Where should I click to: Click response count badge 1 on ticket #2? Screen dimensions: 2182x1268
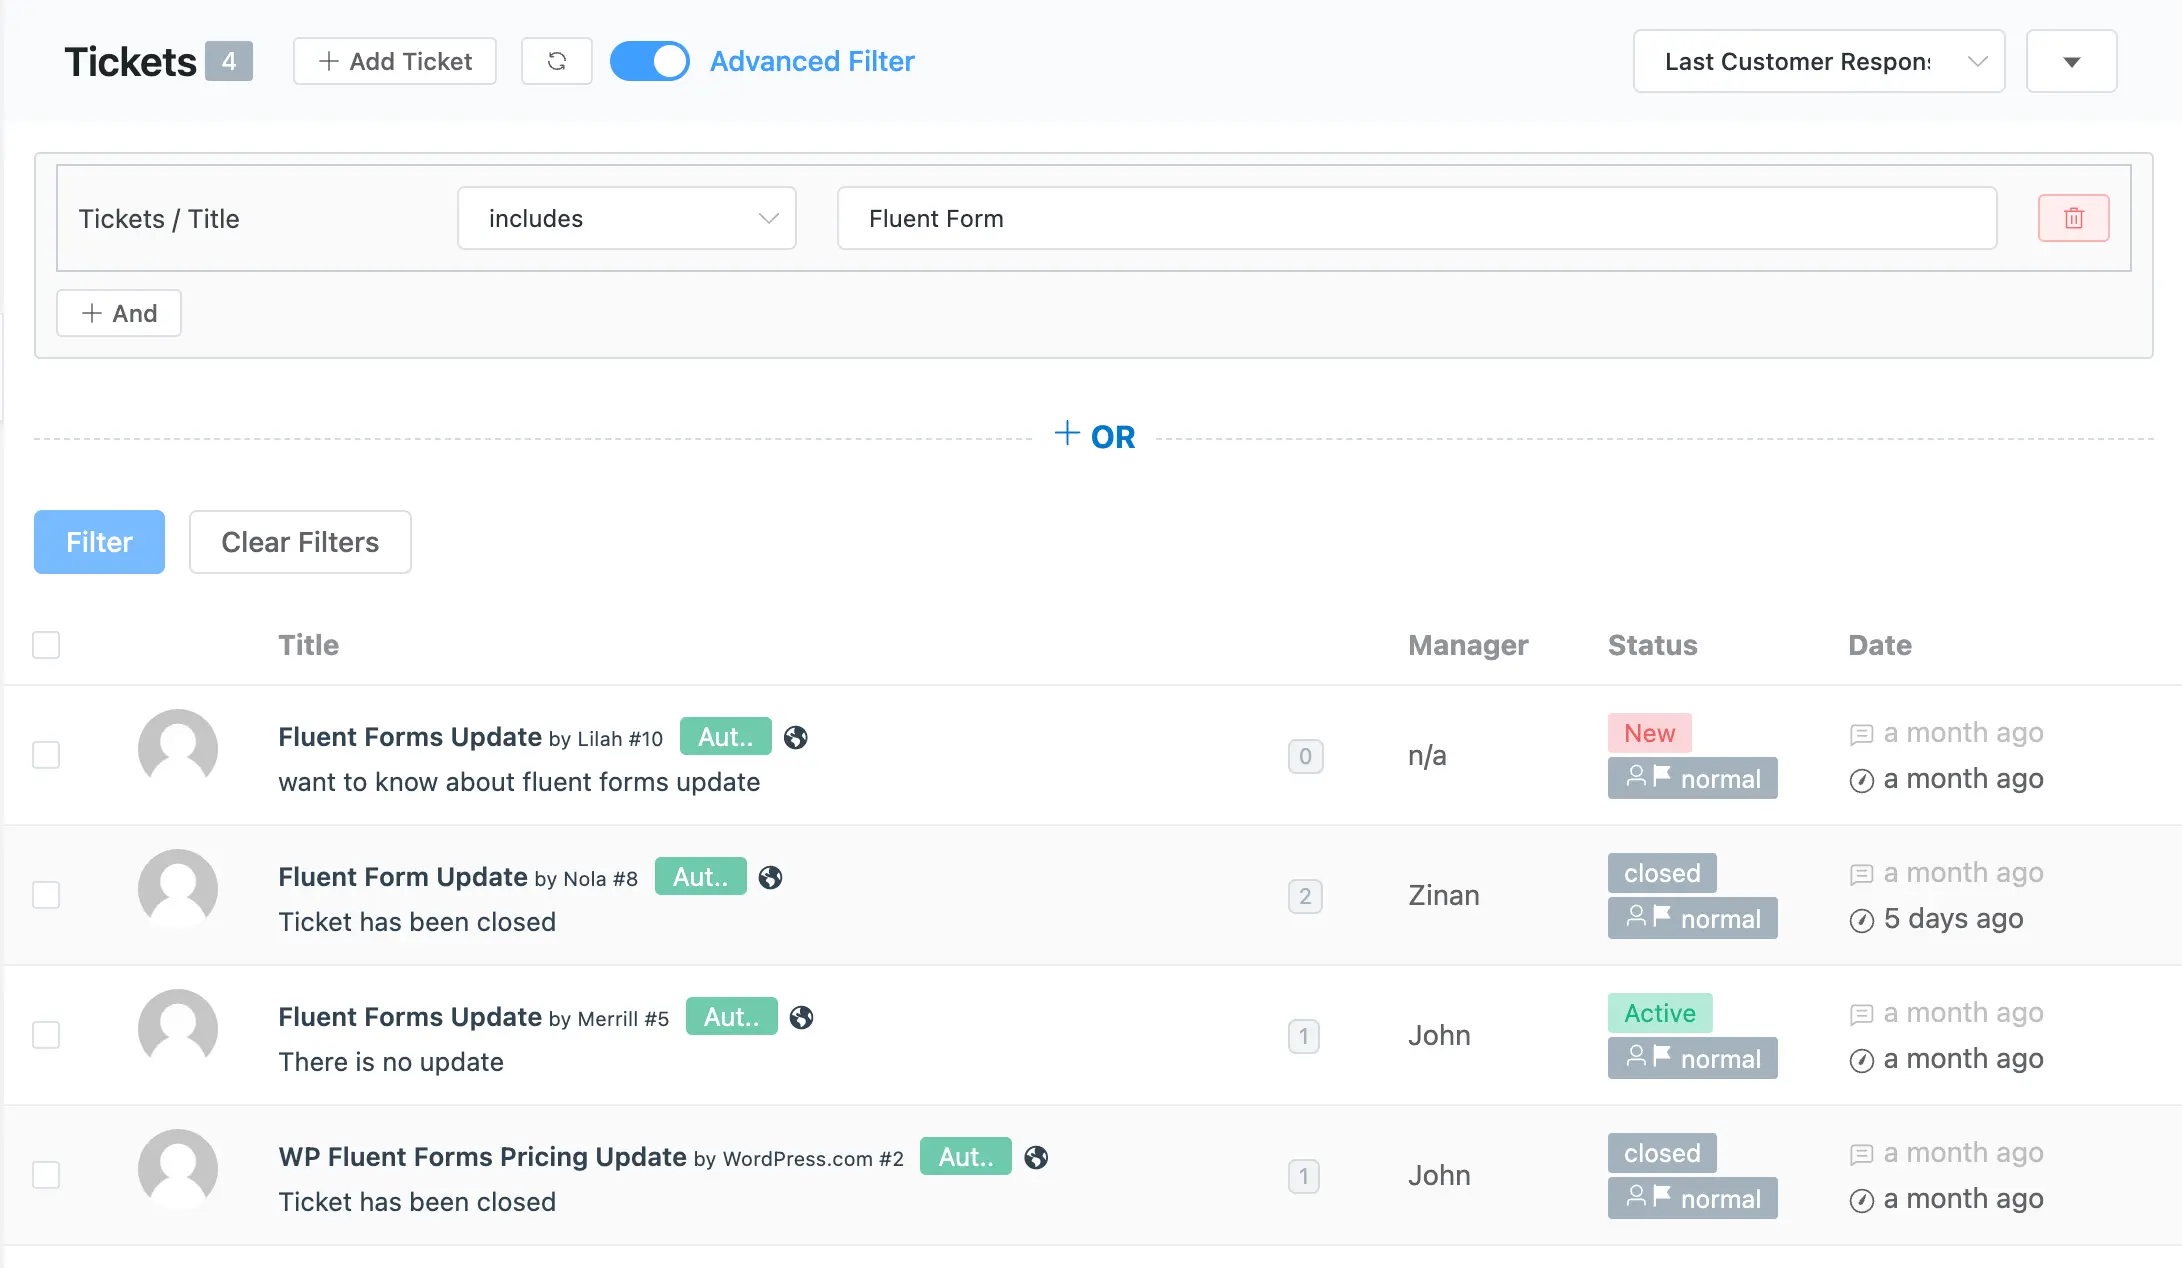point(1303,1176)
